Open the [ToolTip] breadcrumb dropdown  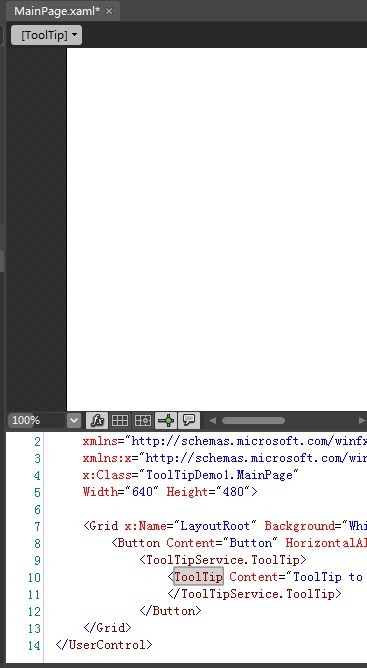point(46,35)
